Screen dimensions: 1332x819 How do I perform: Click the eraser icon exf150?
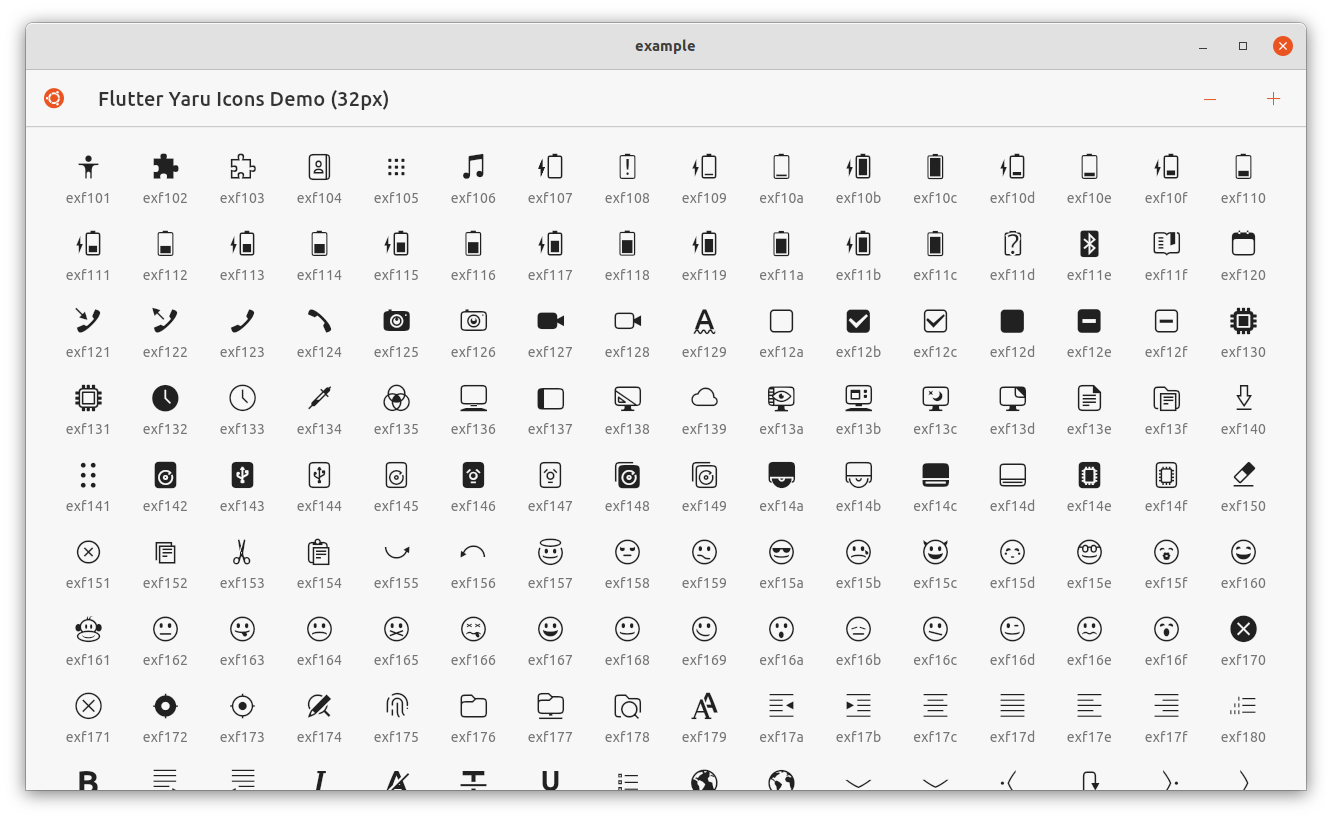1243,474
